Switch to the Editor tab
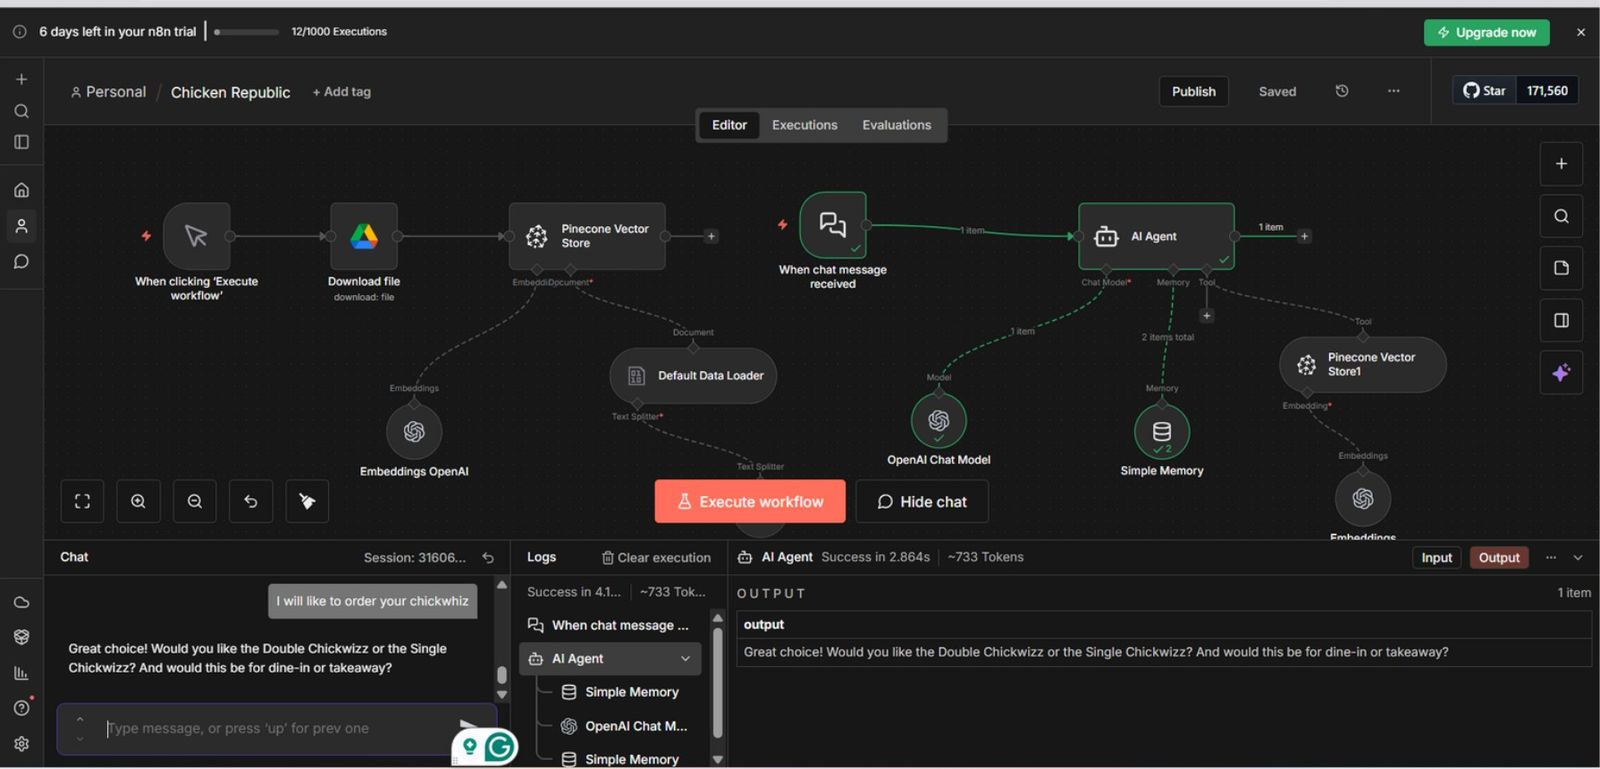The width and height of the screenshot is (1600, 769). click(x=729, y=125)
